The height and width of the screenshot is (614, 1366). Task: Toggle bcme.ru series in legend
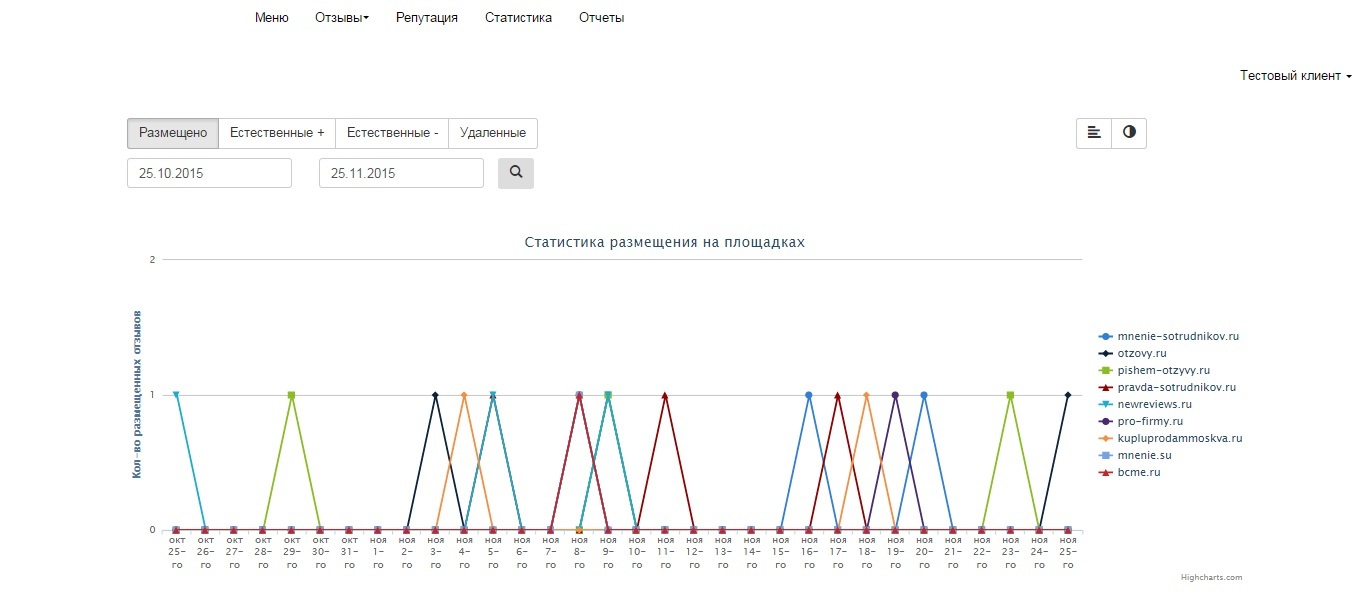point(1129,473)
